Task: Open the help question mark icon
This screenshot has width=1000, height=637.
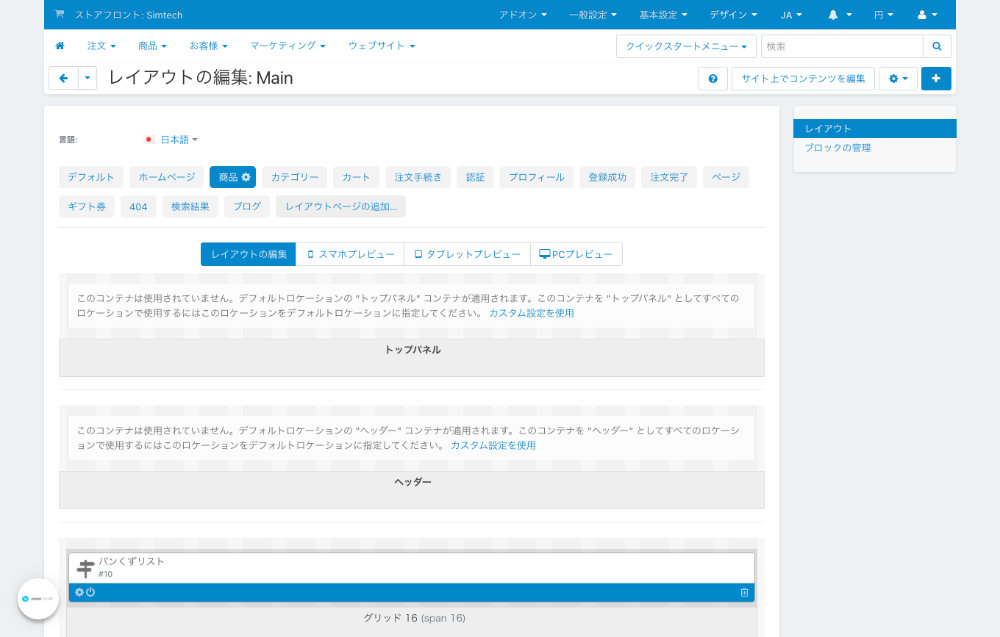Action: [x=713, y=78]
